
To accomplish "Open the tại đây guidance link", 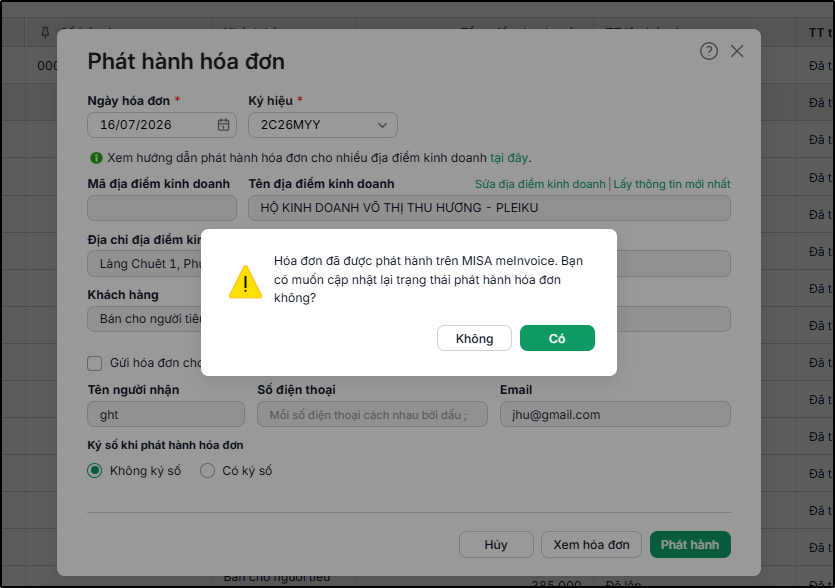I will click(509, 158).
